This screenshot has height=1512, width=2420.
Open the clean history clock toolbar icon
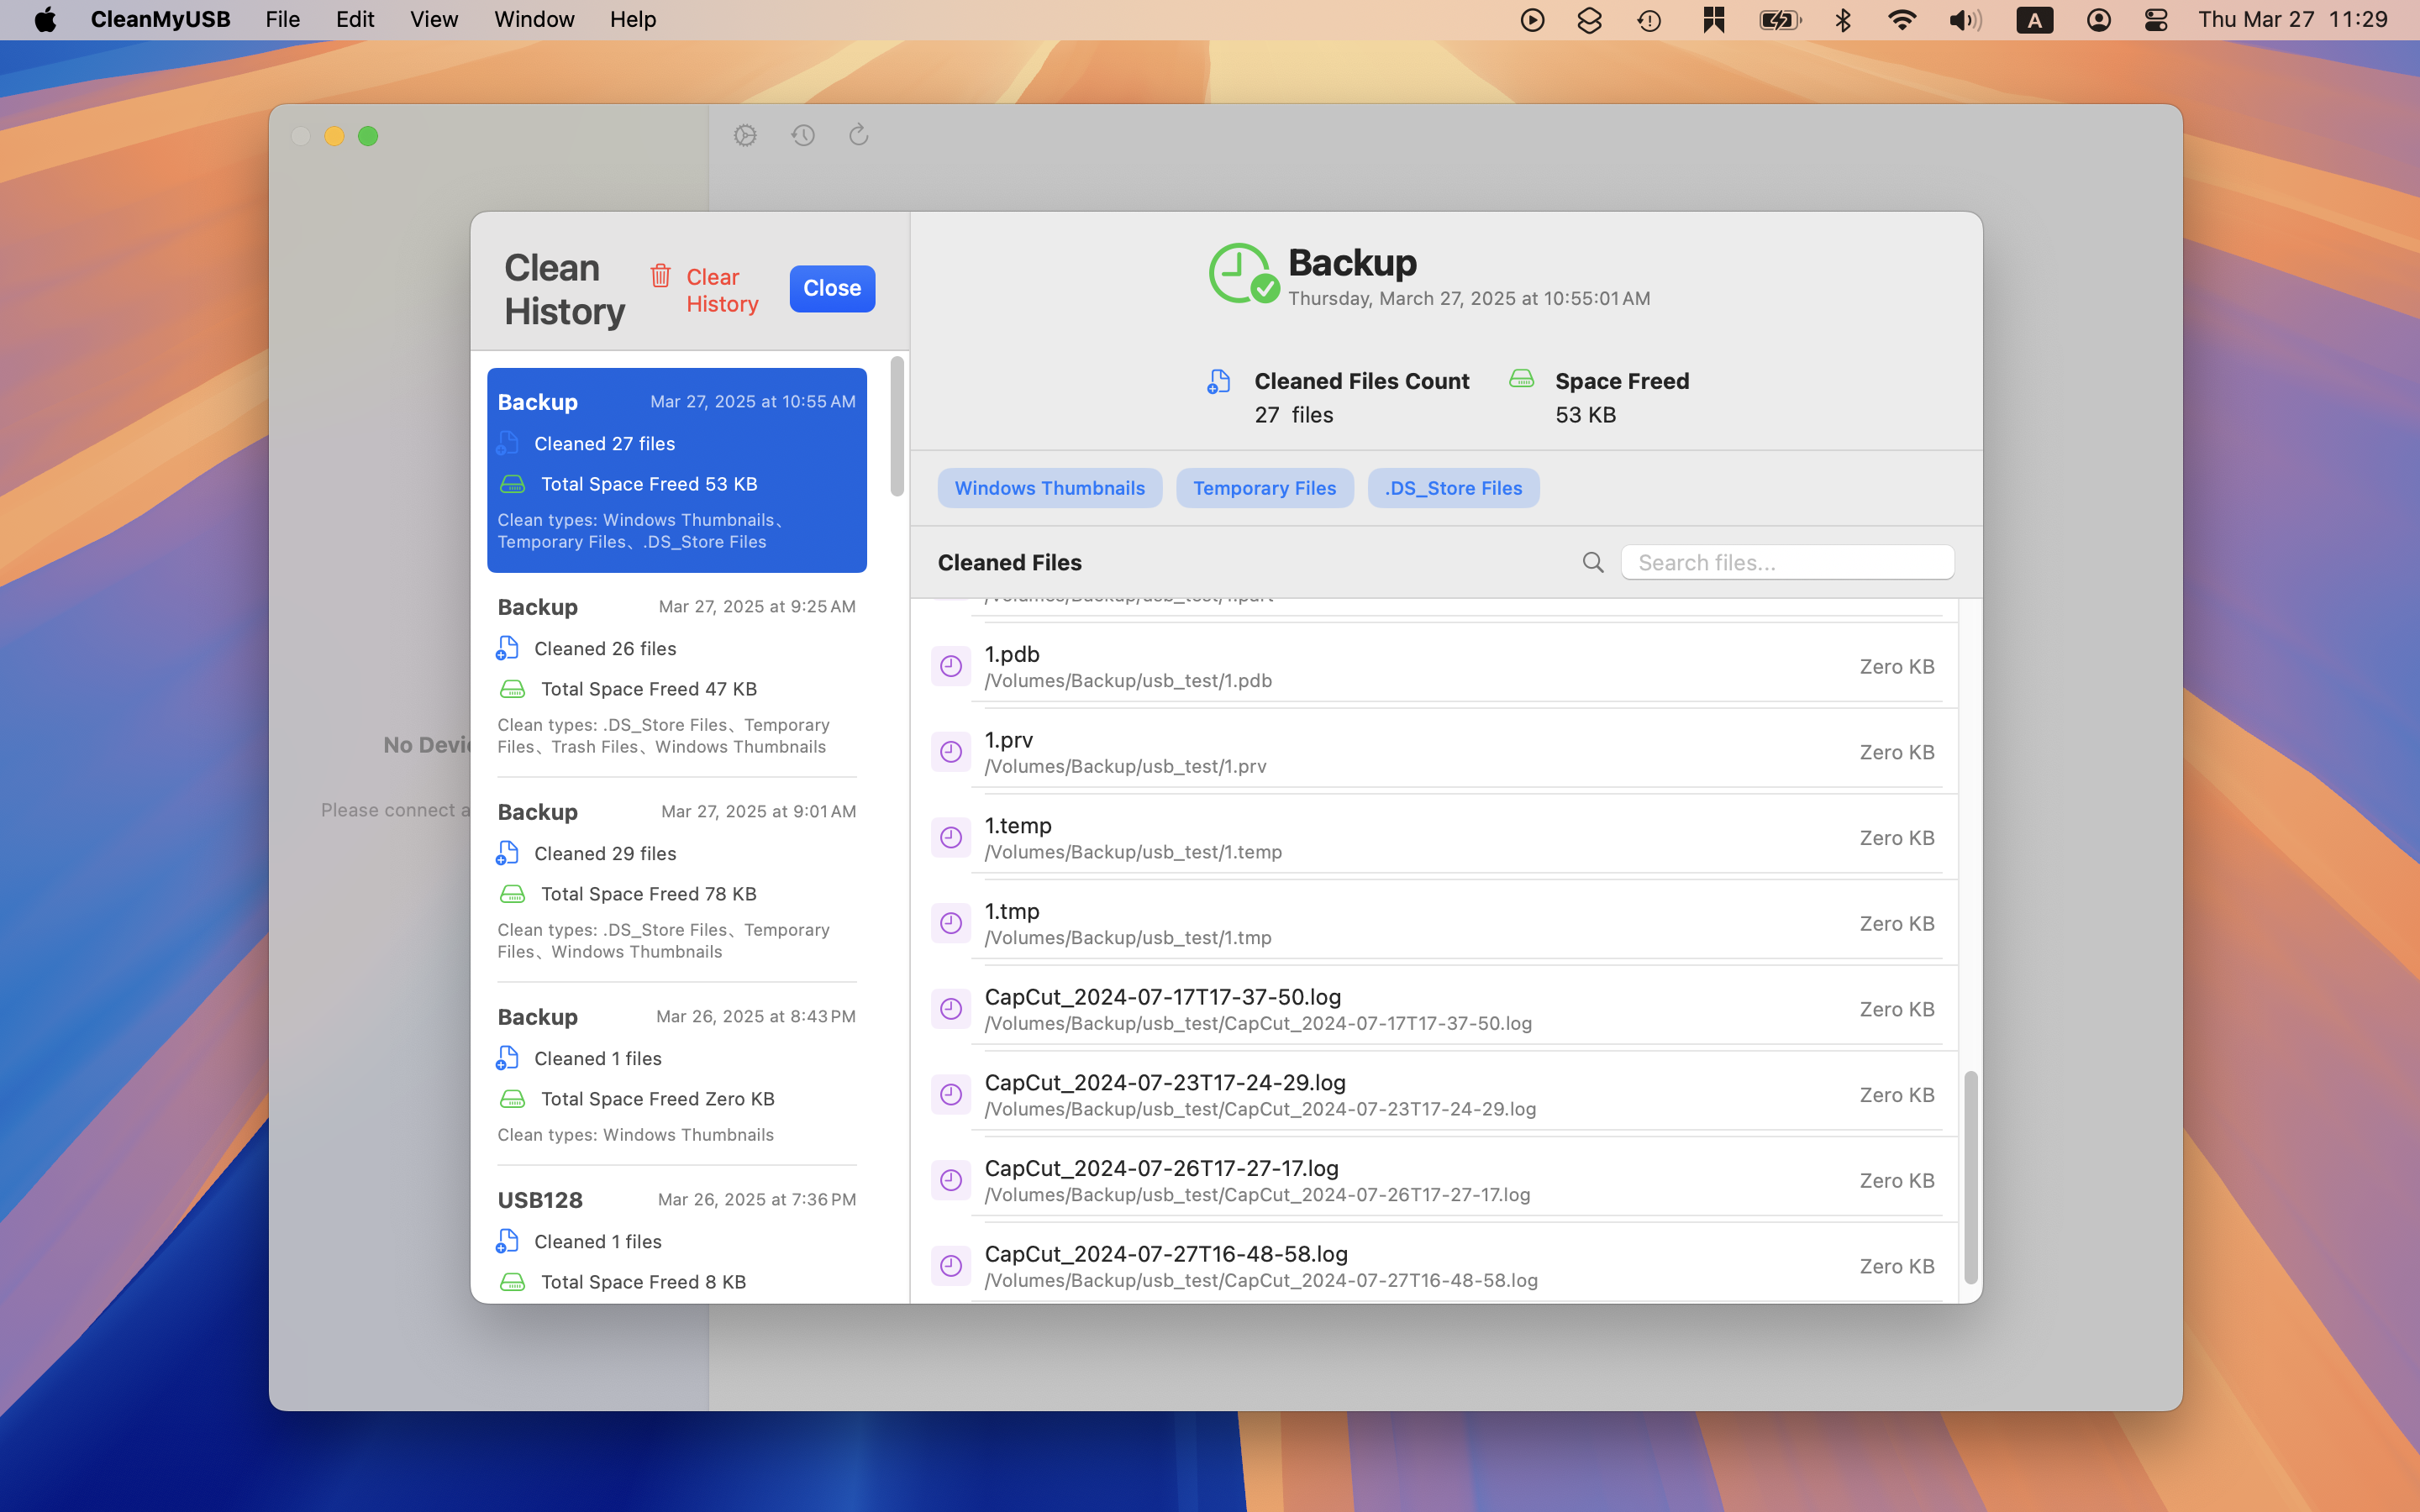coord(803,135)
